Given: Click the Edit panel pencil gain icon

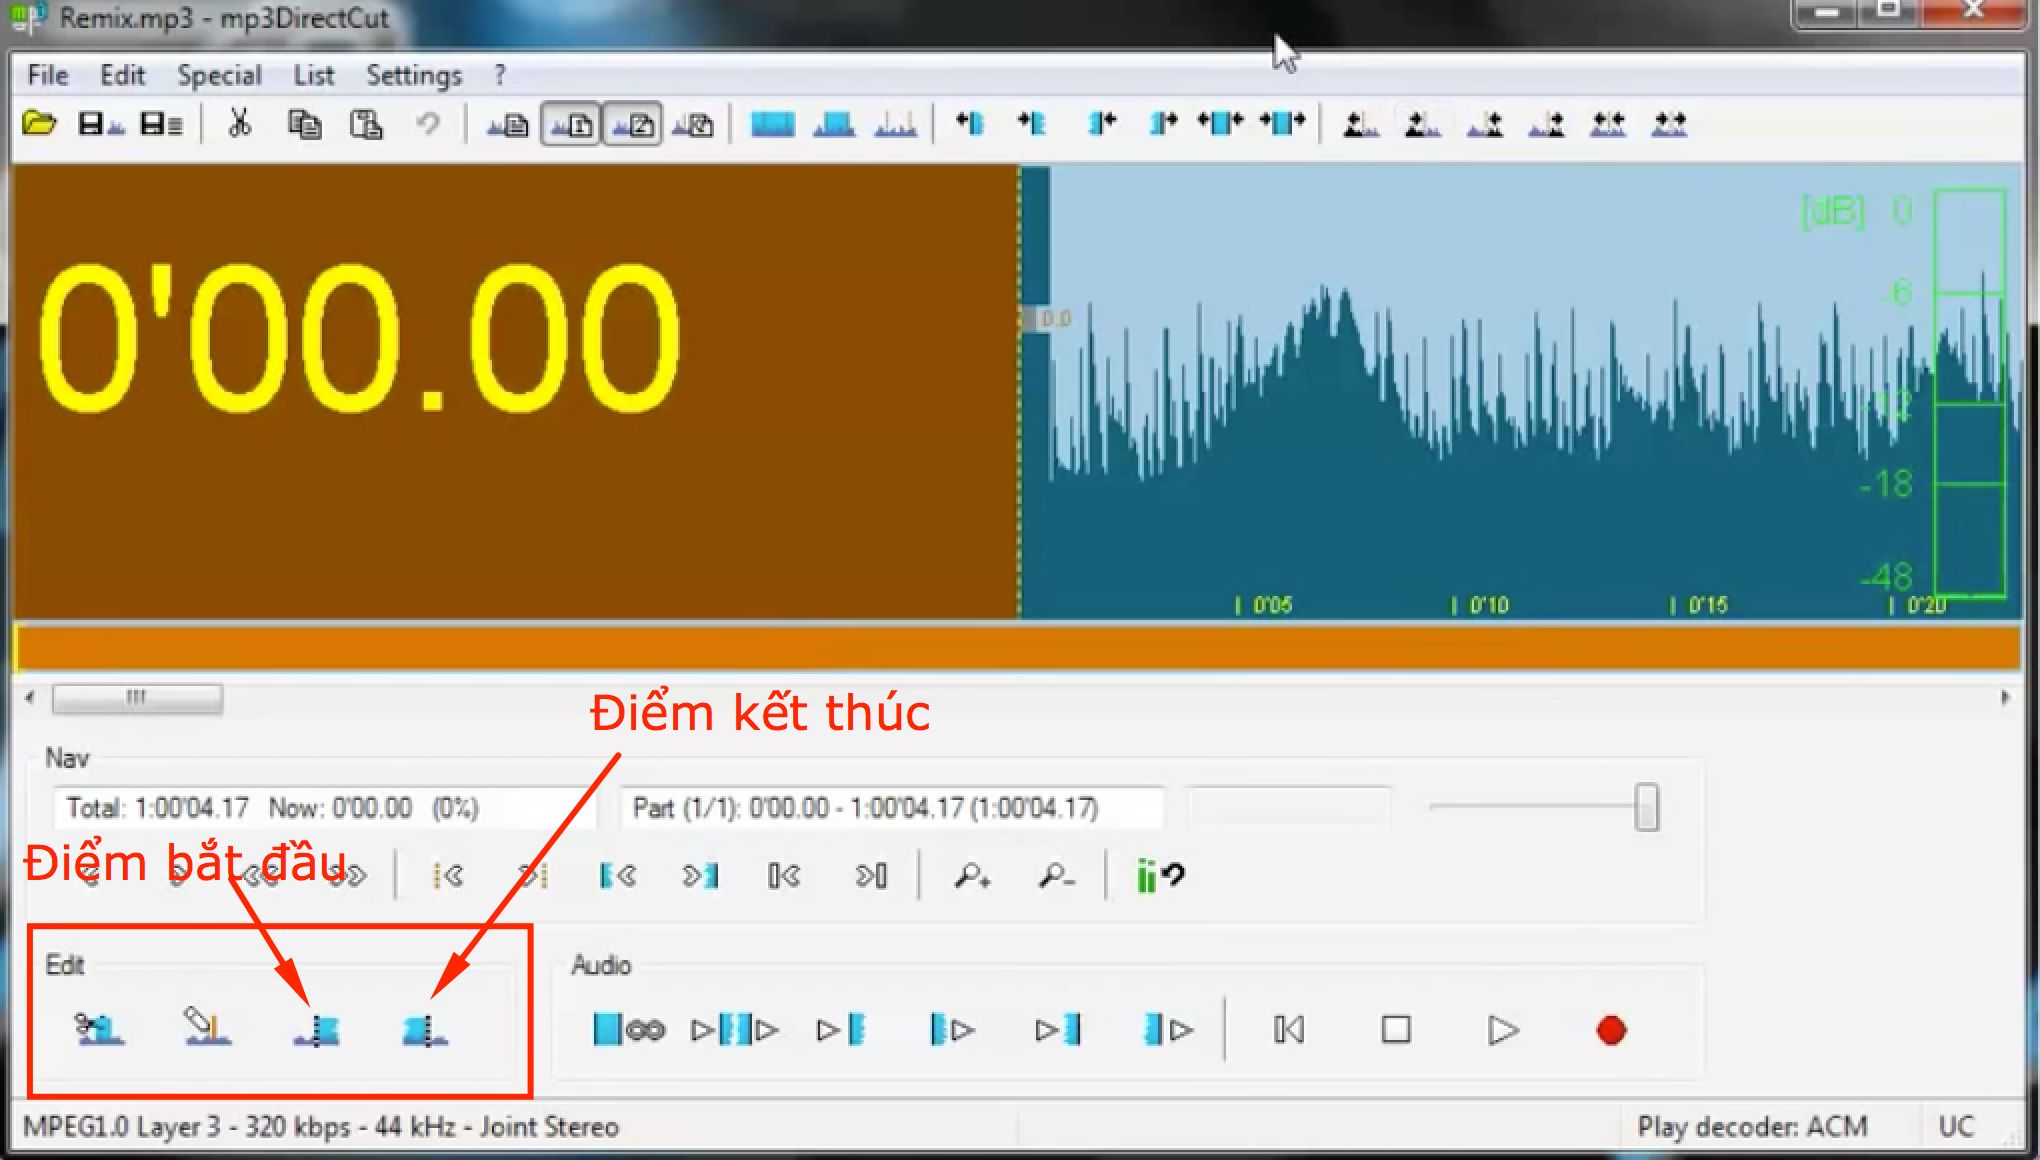Looking at the screenshot, I should (207, 1028).
